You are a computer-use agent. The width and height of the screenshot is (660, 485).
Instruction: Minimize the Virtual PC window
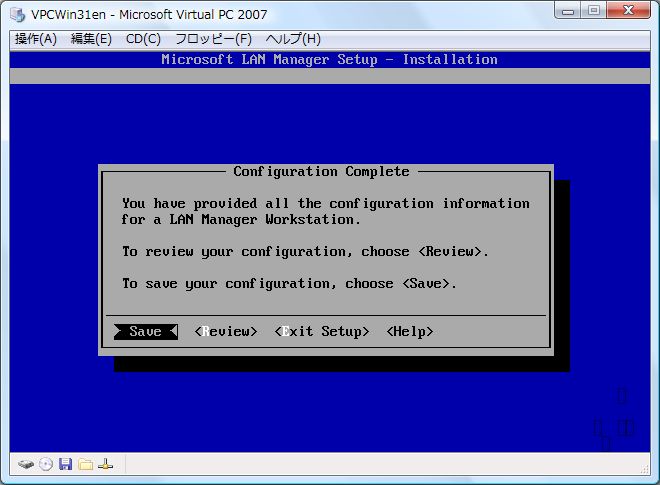coord(568,11)
